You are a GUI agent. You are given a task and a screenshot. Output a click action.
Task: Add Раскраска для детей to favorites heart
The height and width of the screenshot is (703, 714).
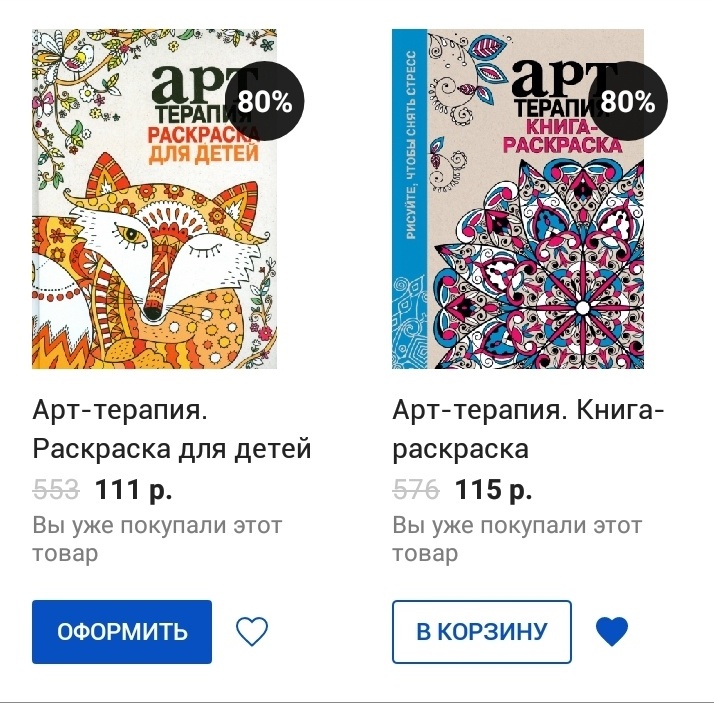click(252, 631)
